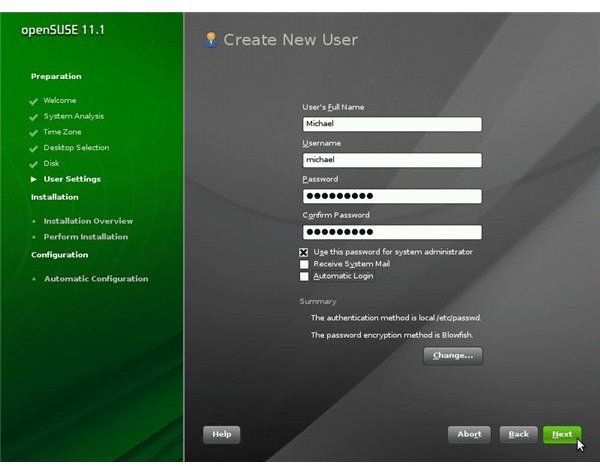Click the Installation section heading
The width and height of the screenshot is (600, 466).
tap(55, 197)
